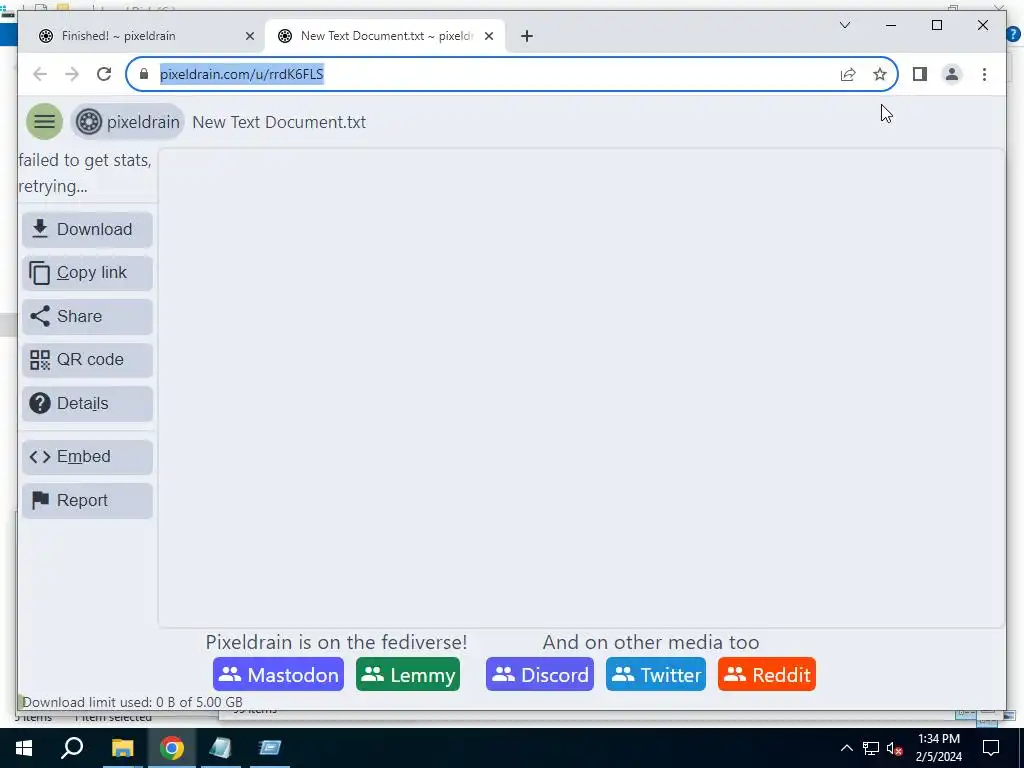Select 'Download limit used: 0 B of 5.00 GB'

(x=133, y=703)
